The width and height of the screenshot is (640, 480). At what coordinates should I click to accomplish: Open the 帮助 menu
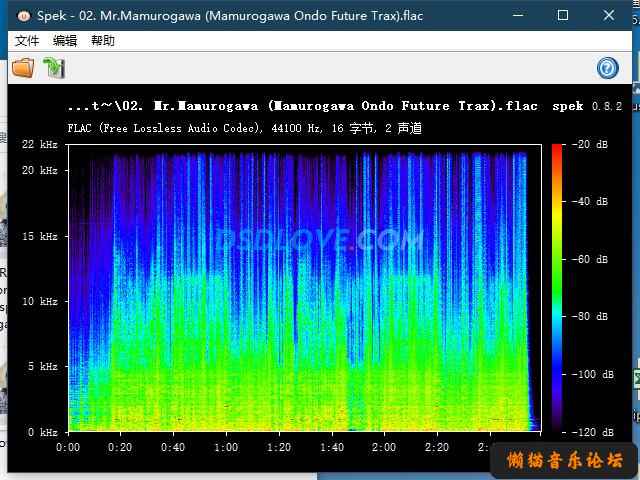point(103,41)
